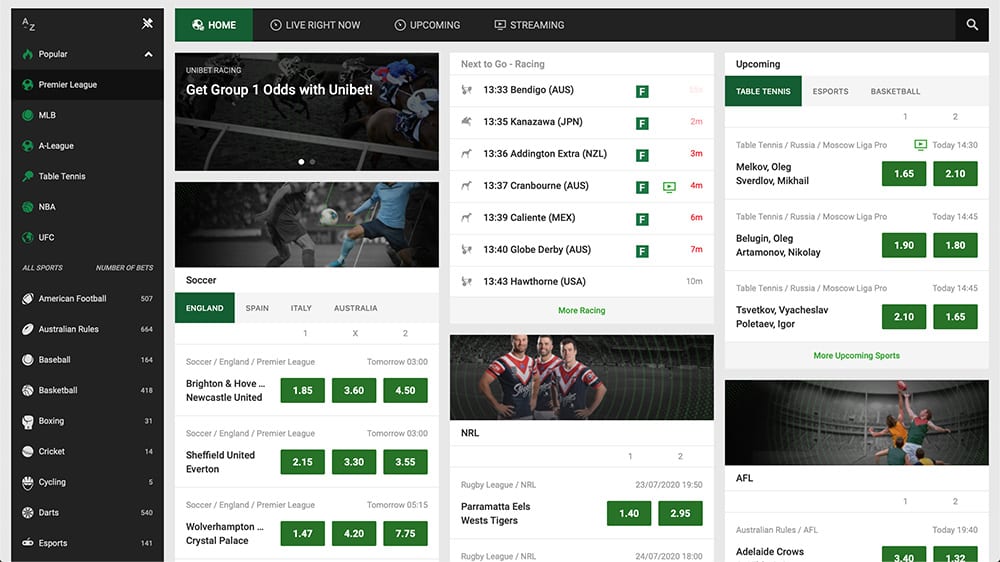Open the UPCOMING nav tab

click(x=427, y=25)
